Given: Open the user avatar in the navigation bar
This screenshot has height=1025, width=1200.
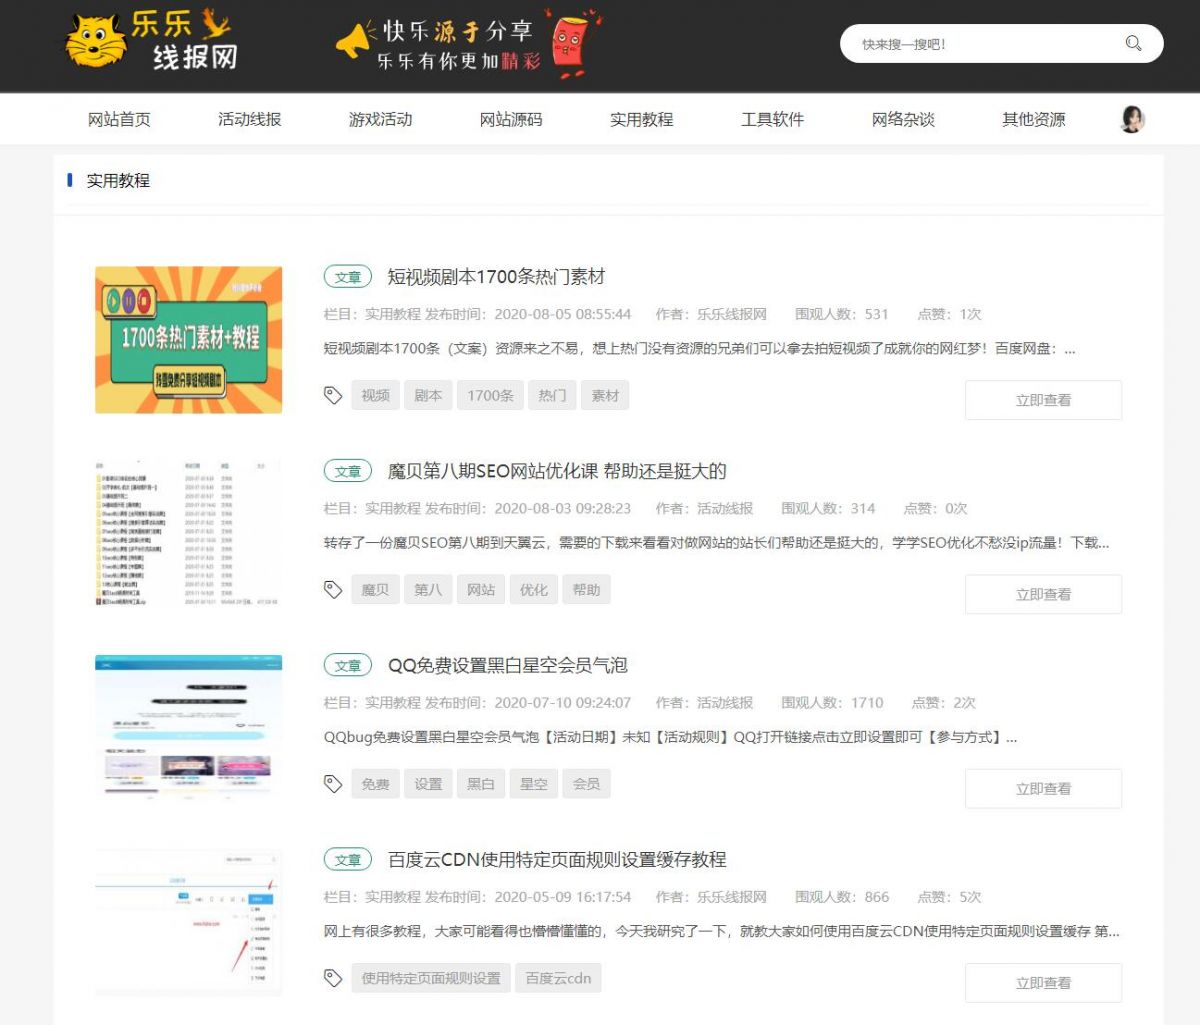Looking at the screenshot, I should [x=1132, y=119].
